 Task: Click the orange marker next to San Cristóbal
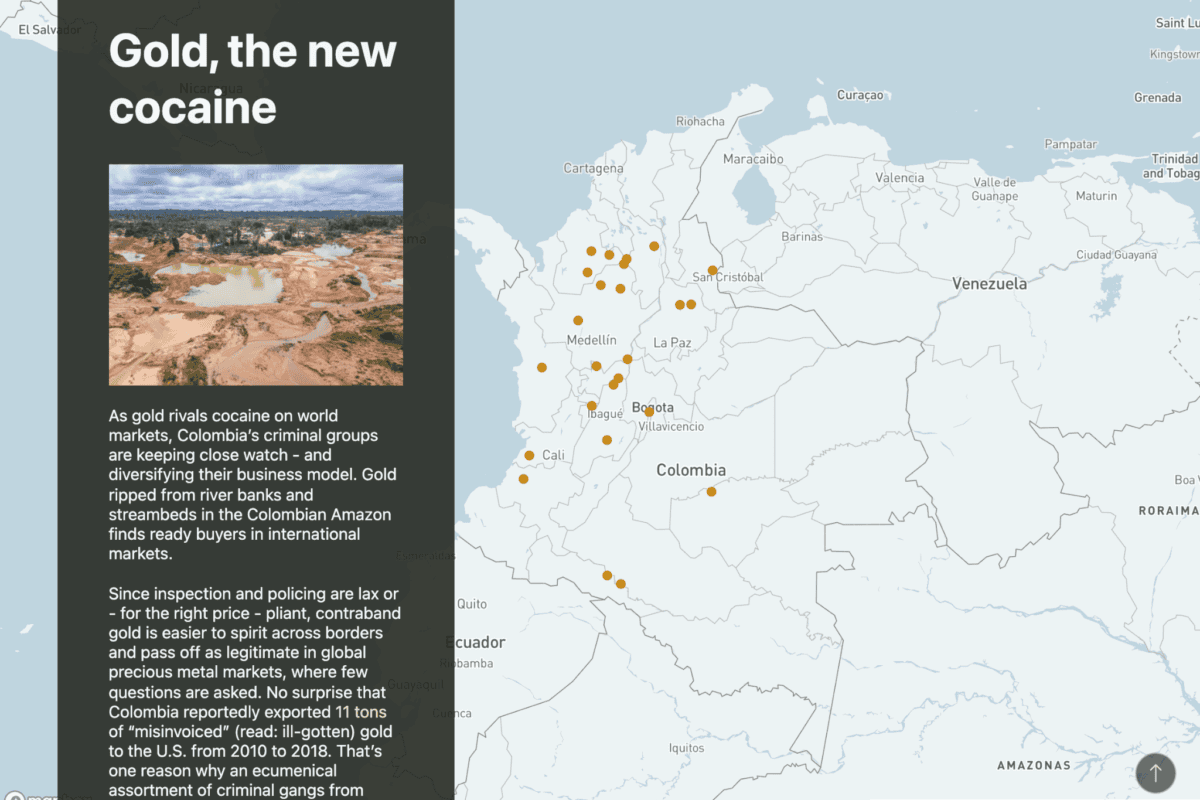pyautogui.click(x=713, y=270)
